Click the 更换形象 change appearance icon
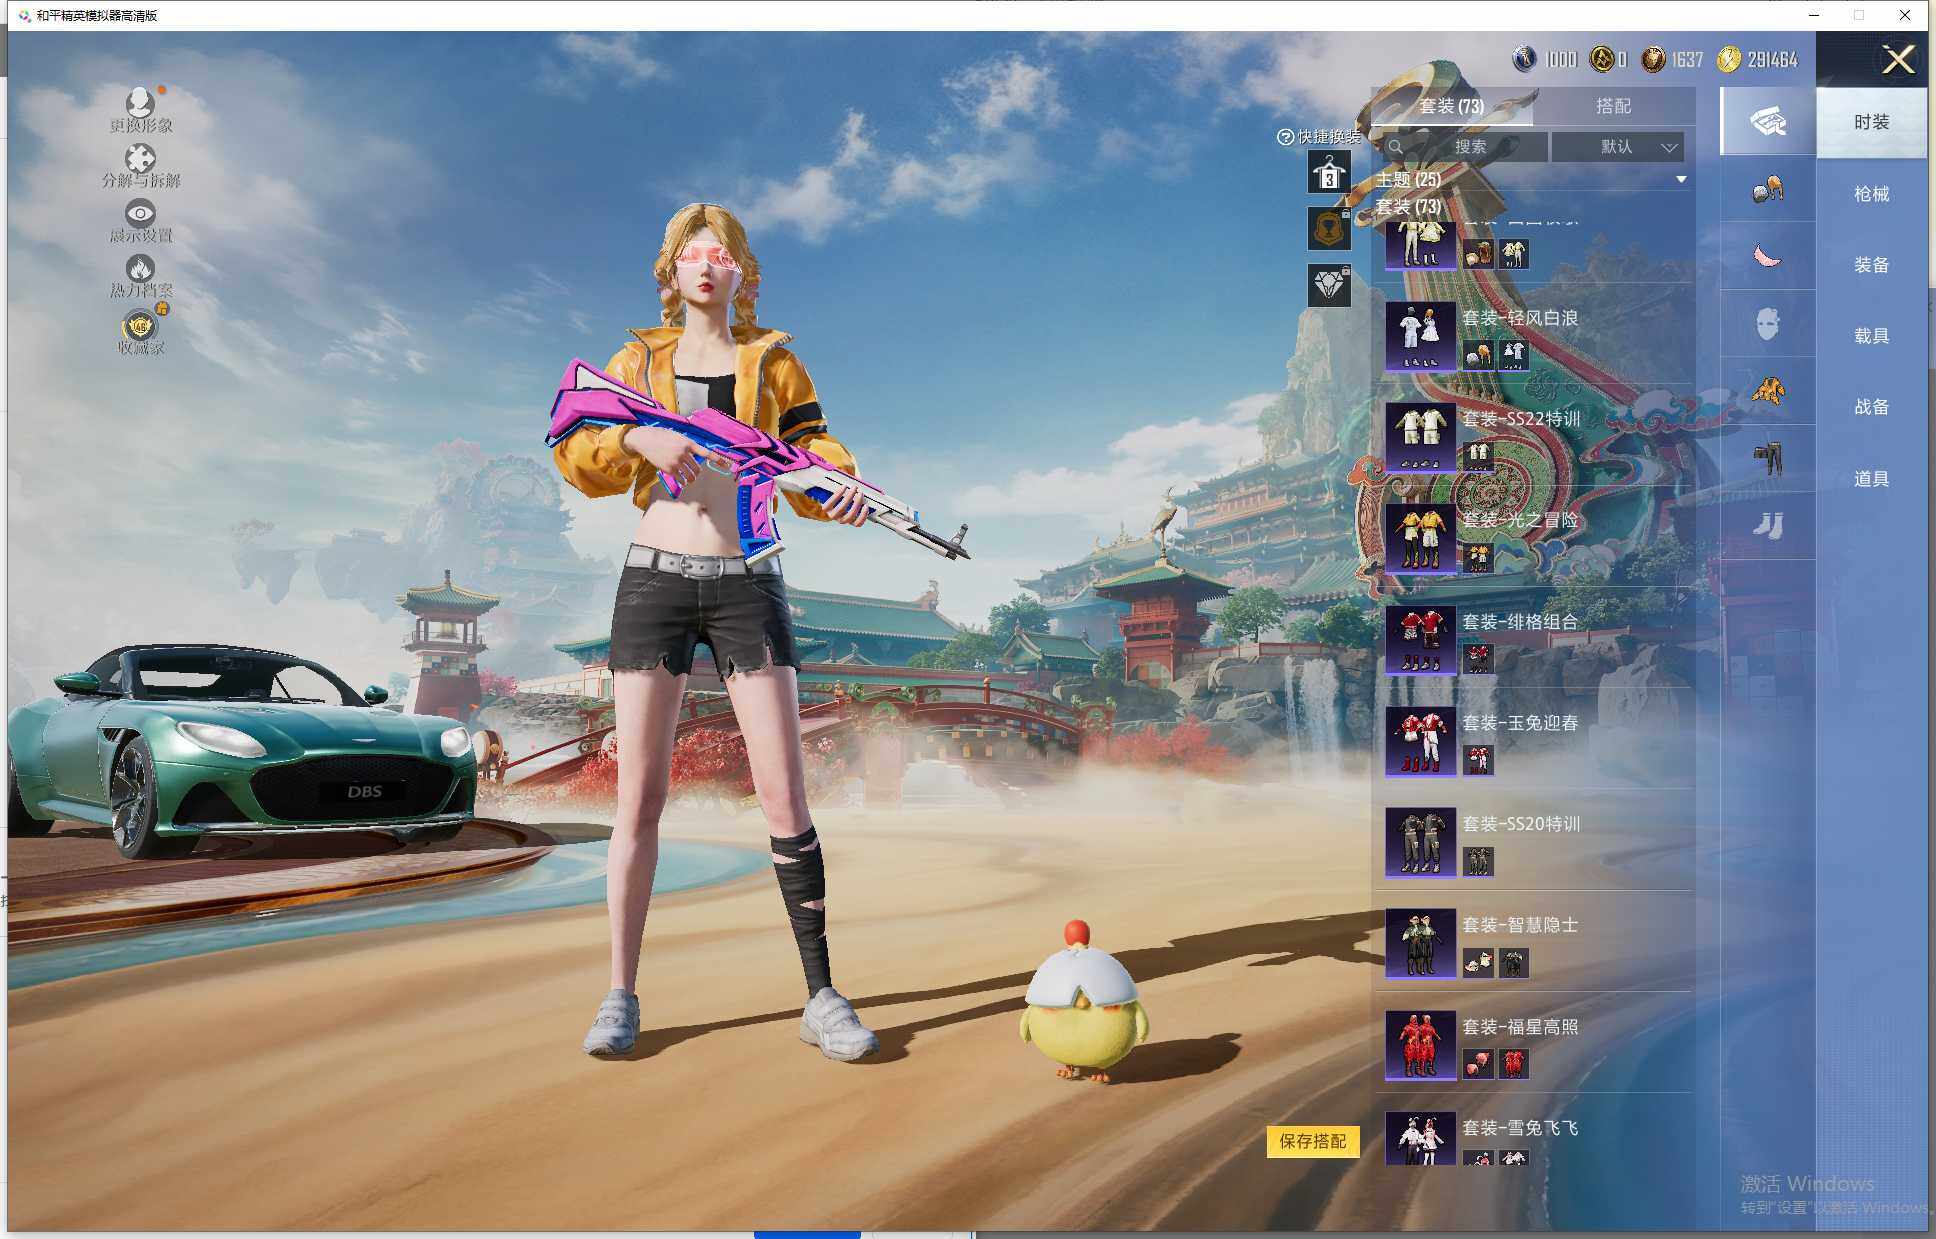The image size is (1936, 1239). pos(140,103)
